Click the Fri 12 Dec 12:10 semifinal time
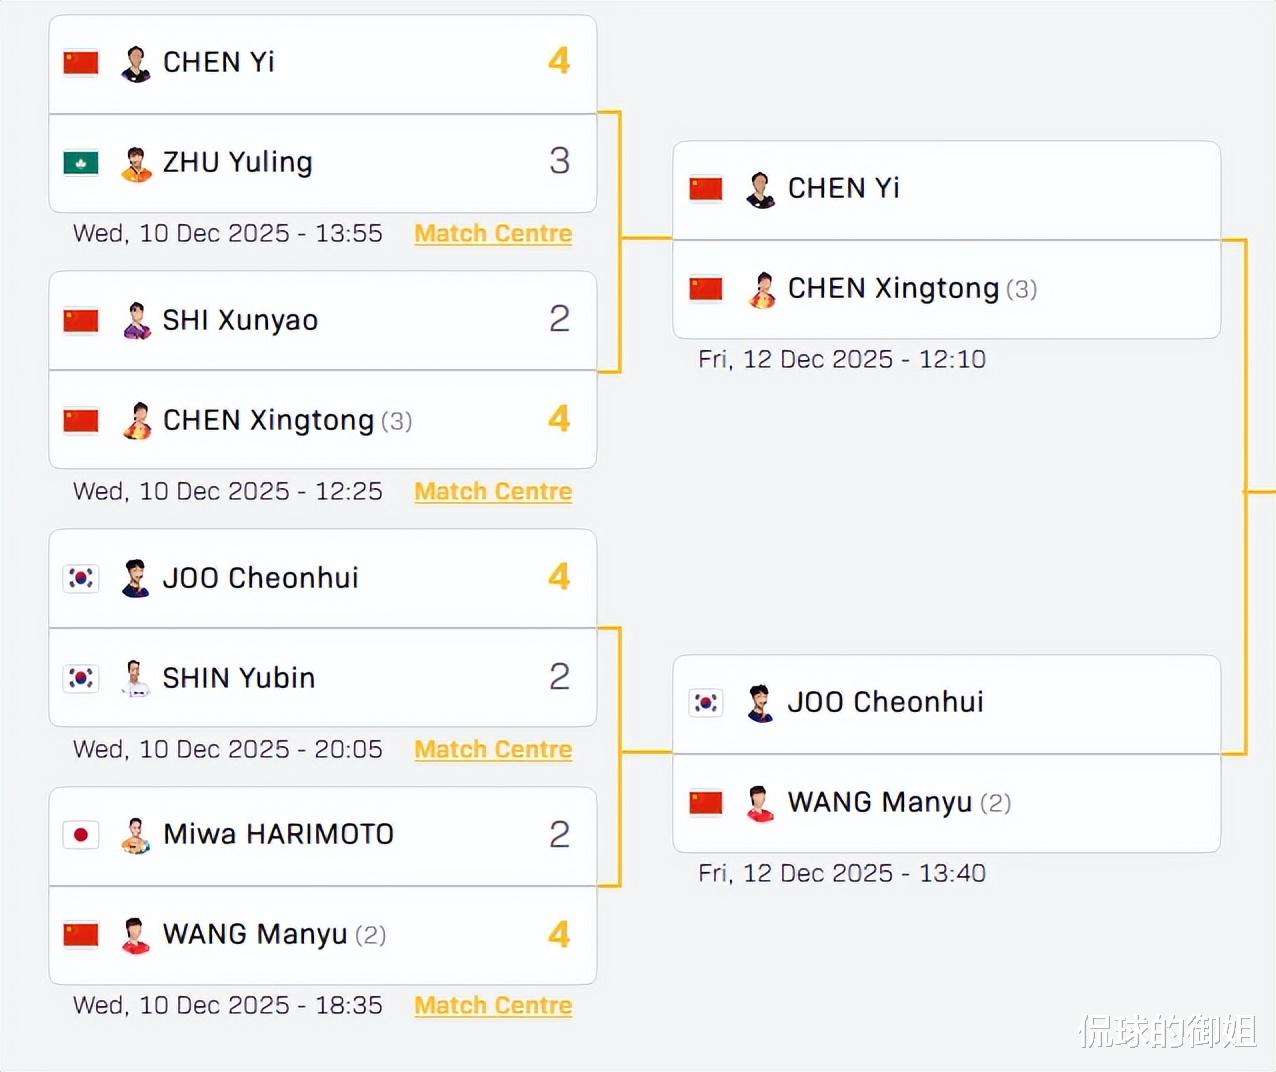The width and height of the screenshot is (1276, 1072). (x=842, y=360)
